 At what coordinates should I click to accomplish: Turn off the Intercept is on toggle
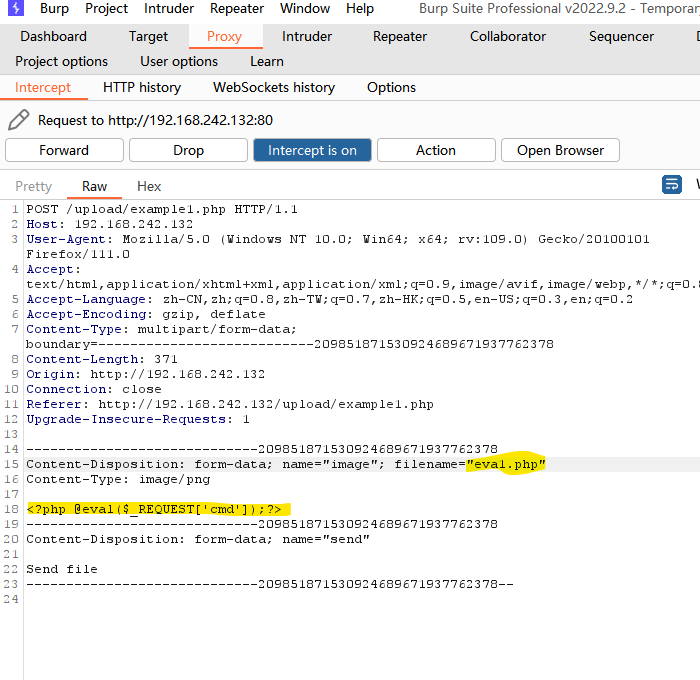pos(312,150)
